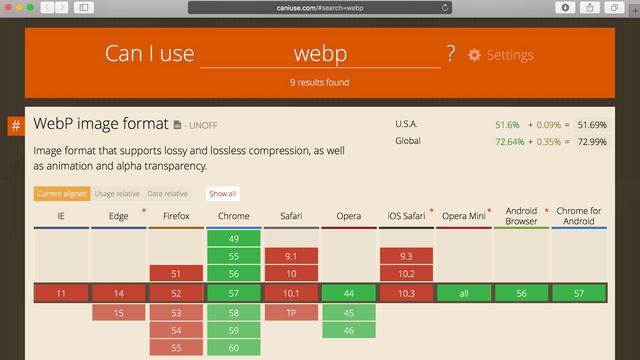This screenshot has height=360, width=640.
Task: Click the Show all button
Action: [222, 193]
